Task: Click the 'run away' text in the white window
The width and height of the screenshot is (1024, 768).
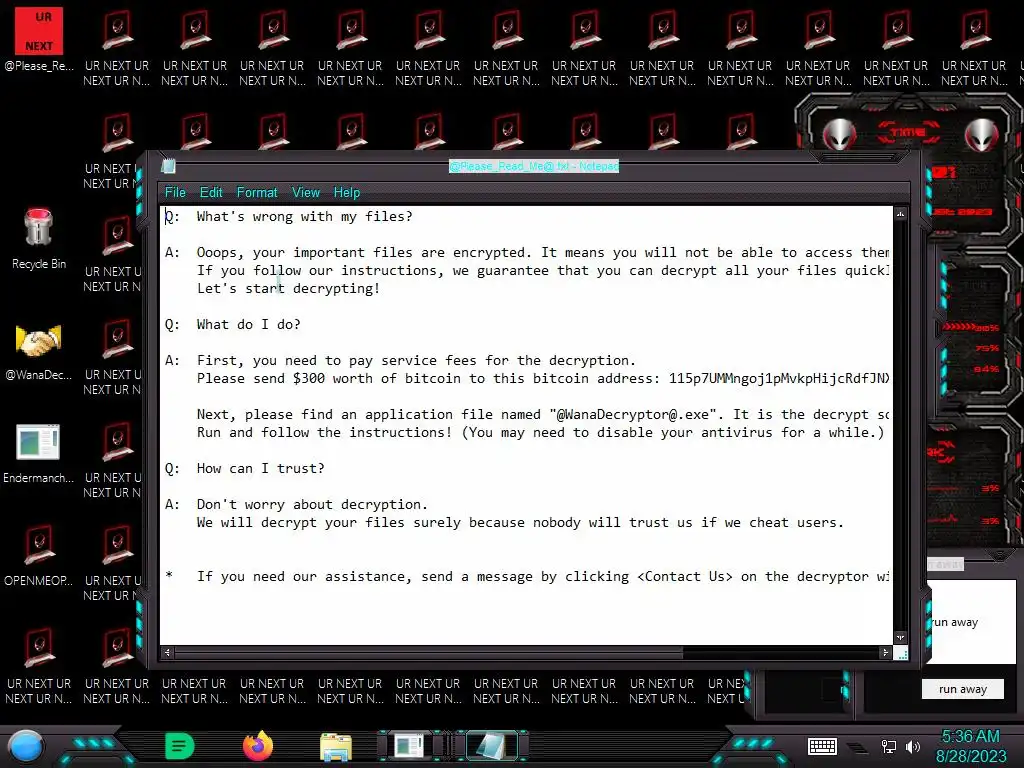Action: (955, 622)
